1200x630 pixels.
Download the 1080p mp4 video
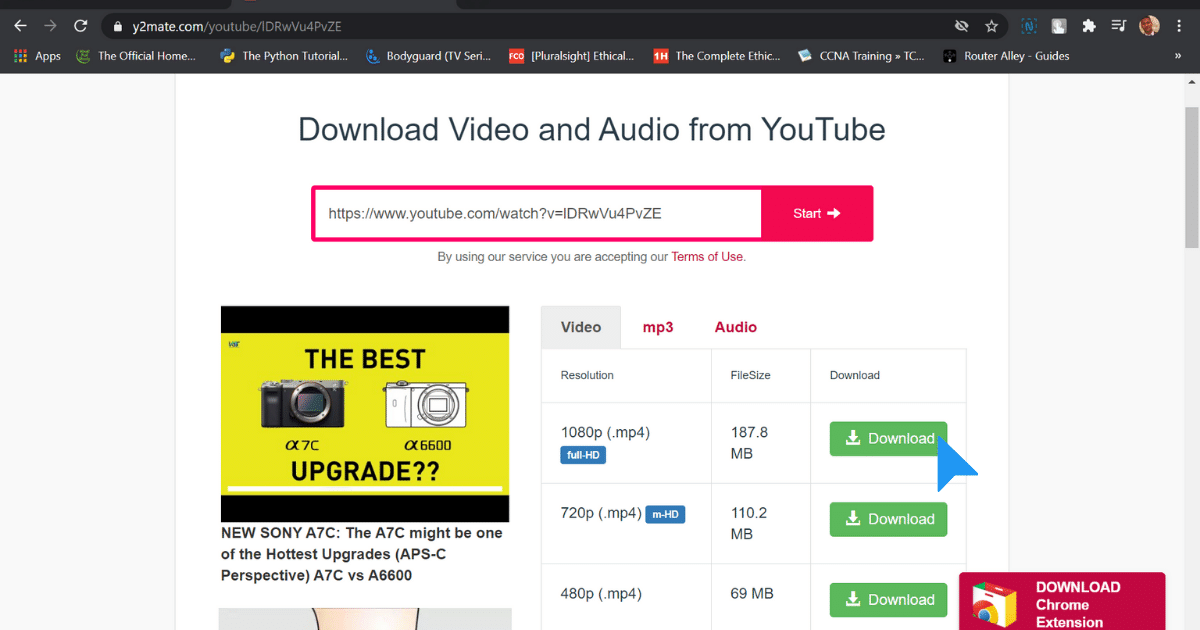point(888,438)
